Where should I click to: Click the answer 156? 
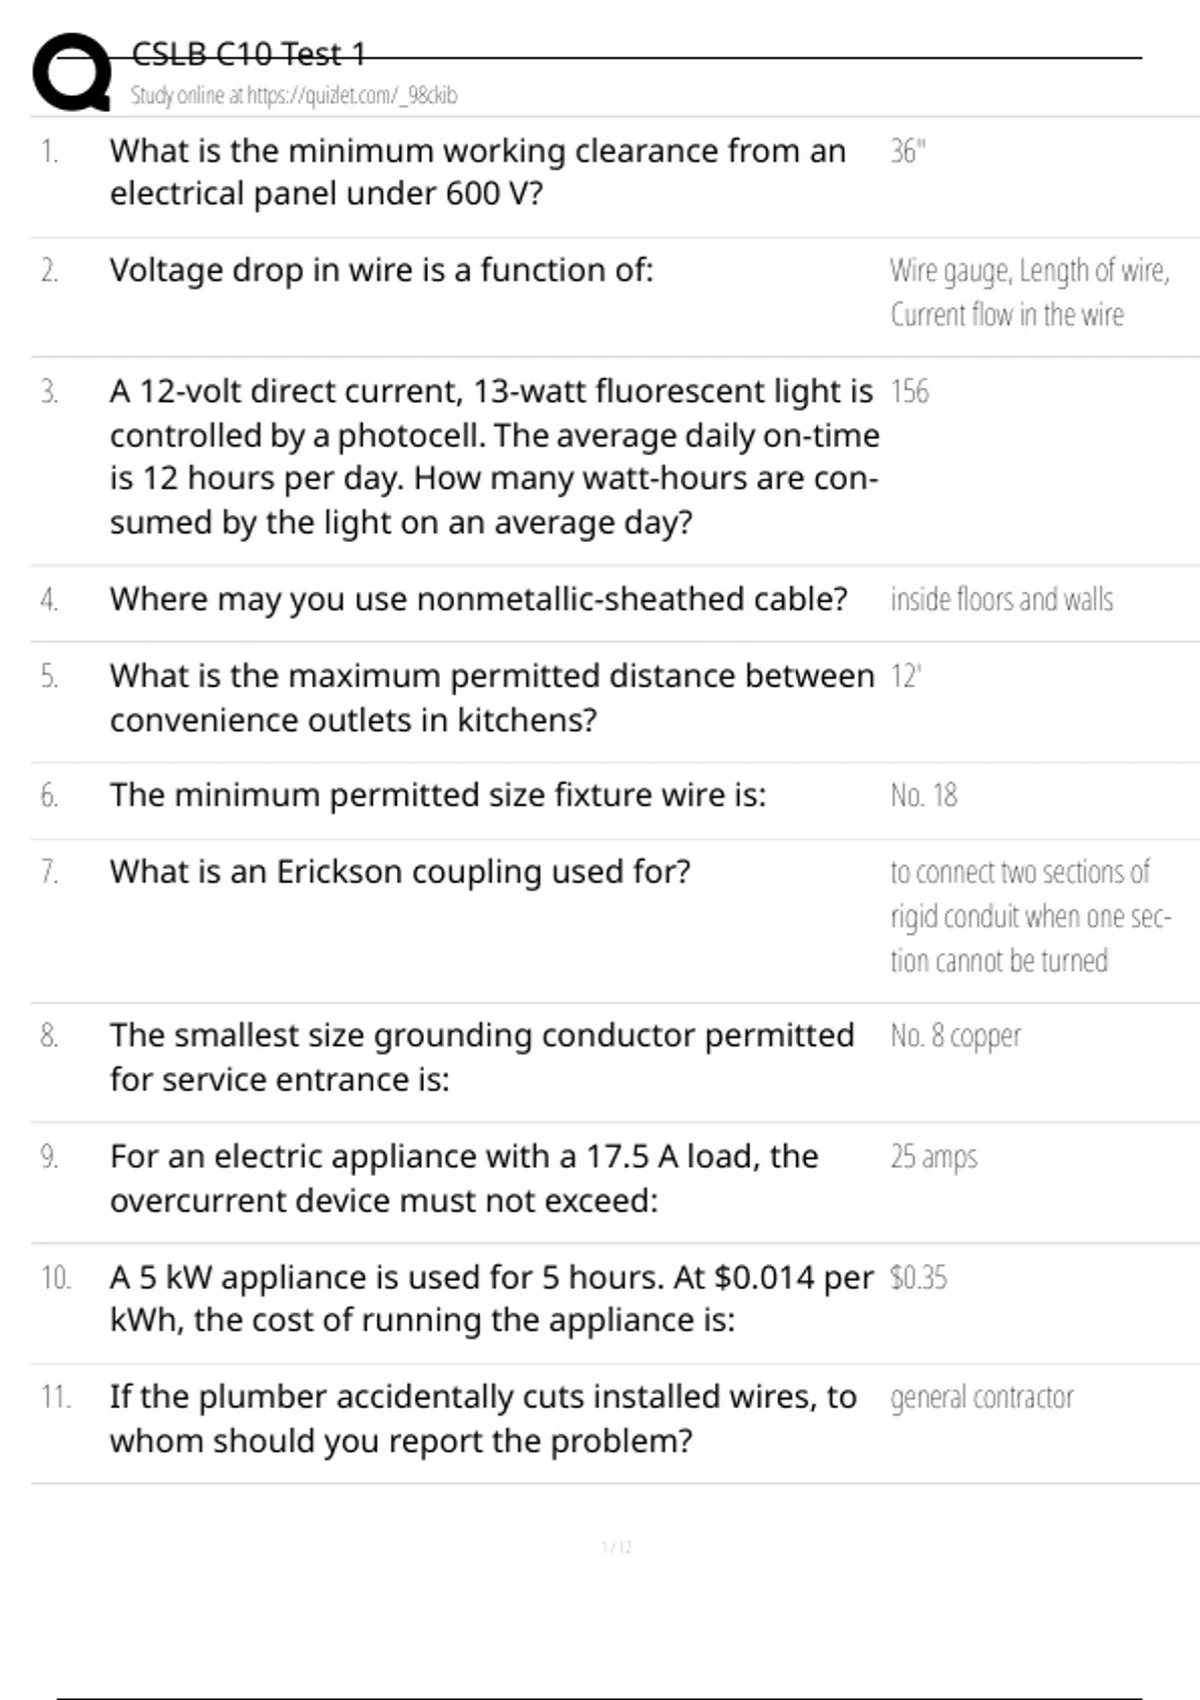coord(909,391)
